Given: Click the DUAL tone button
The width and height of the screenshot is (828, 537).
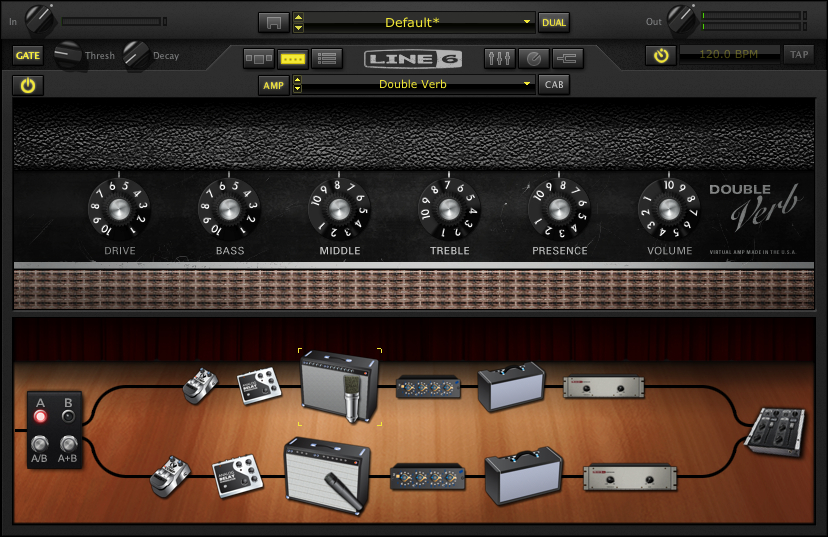Looking at the screenshot, I should click(553, 22).
